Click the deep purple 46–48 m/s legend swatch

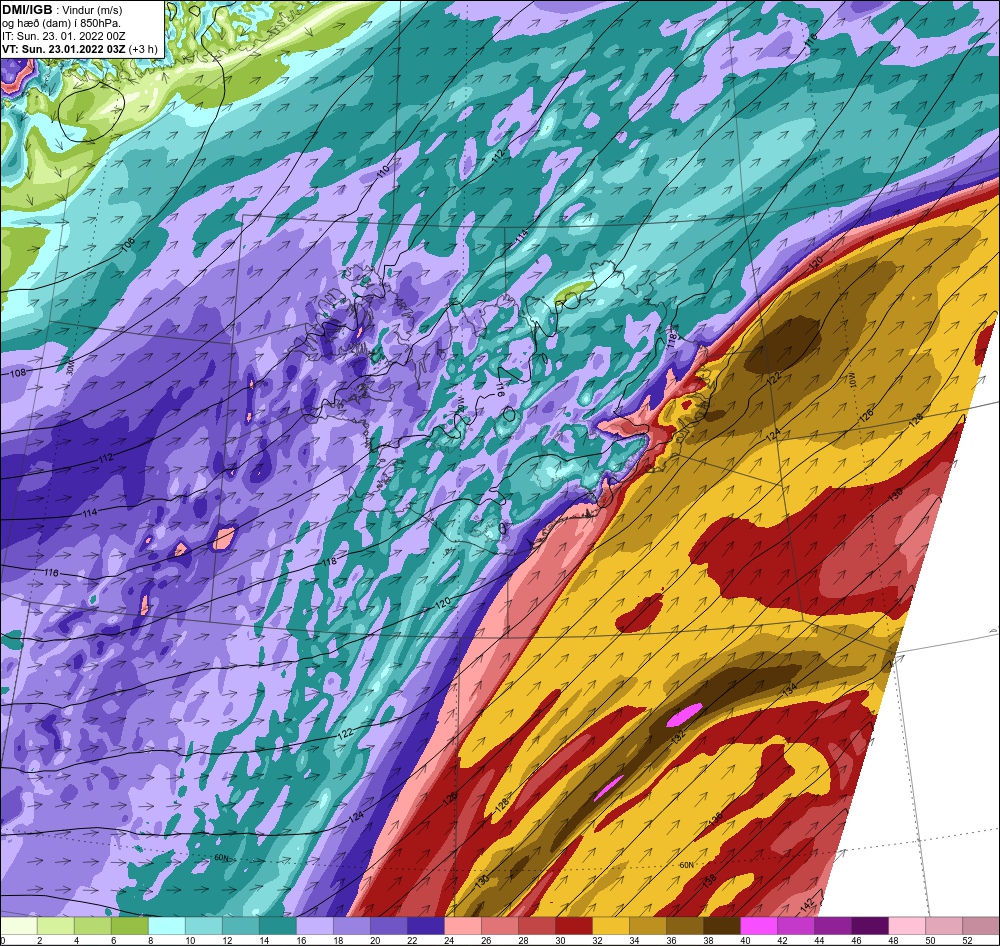point(871,926)
